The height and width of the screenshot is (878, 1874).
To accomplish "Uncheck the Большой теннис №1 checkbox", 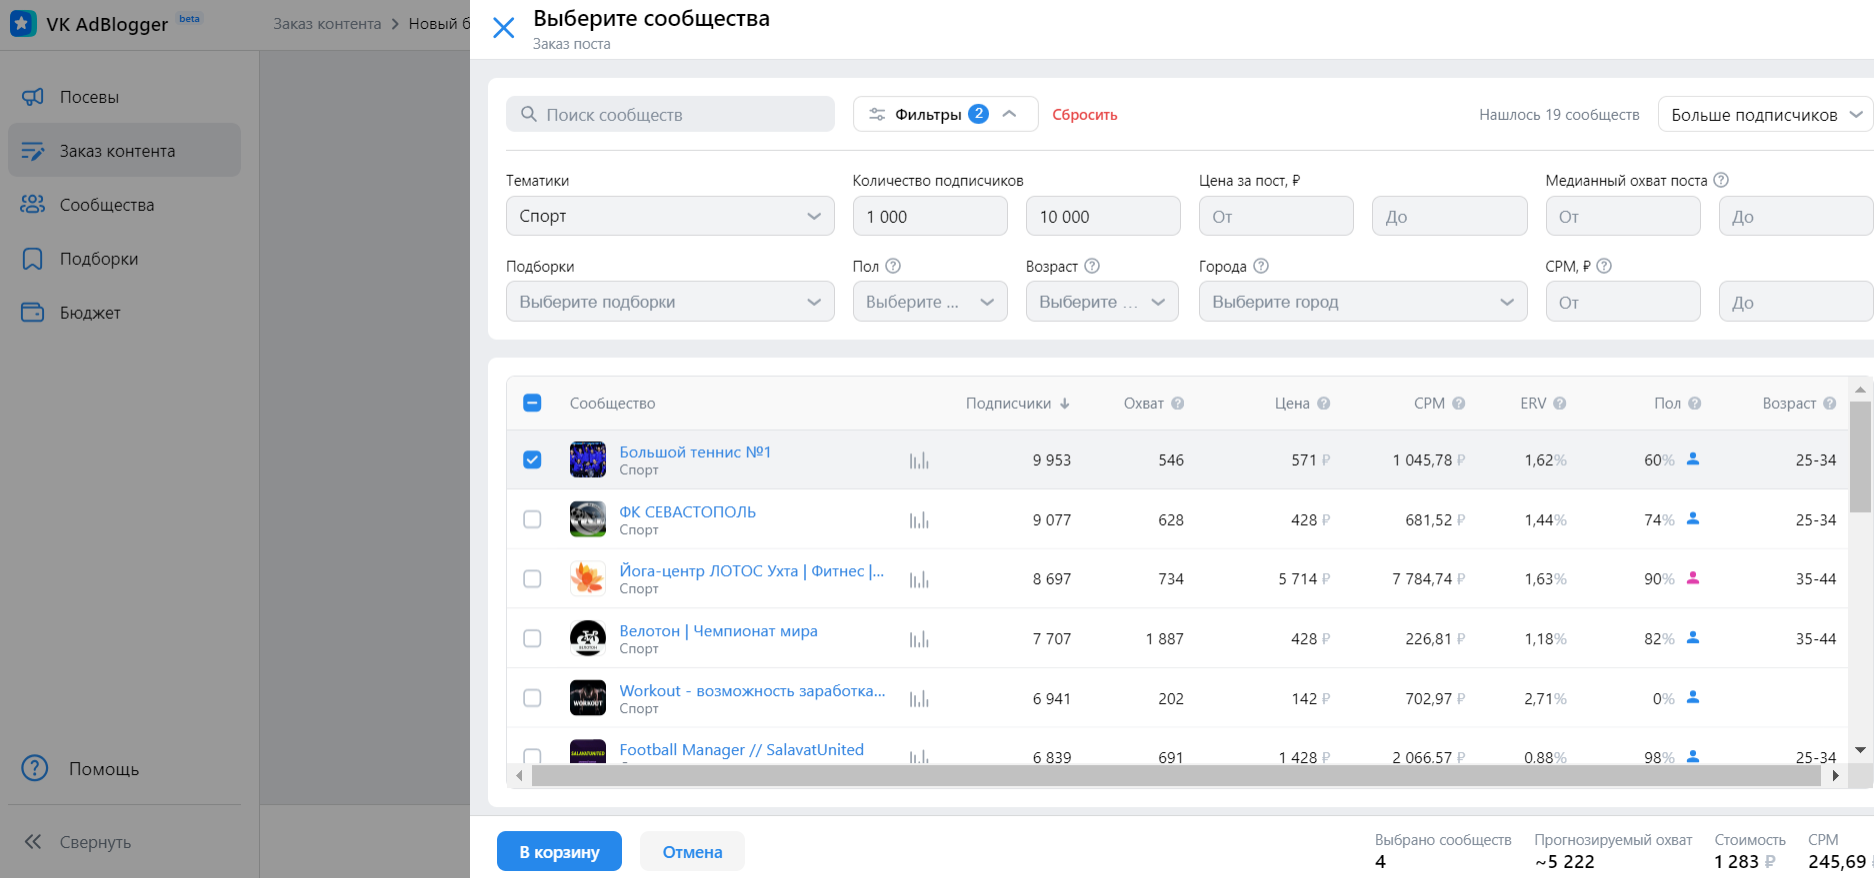I will [x=532, y=460].
